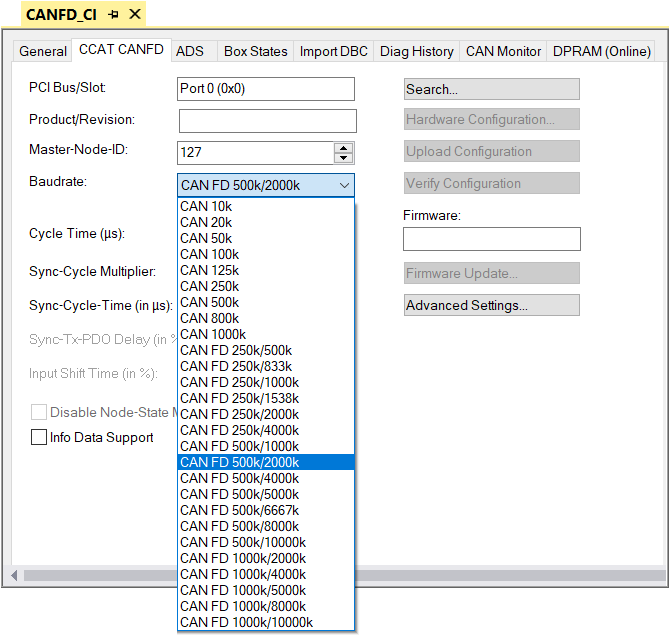Switch to the General tab
Viewport: 670px width, 636px height.
tap(43, 51)
